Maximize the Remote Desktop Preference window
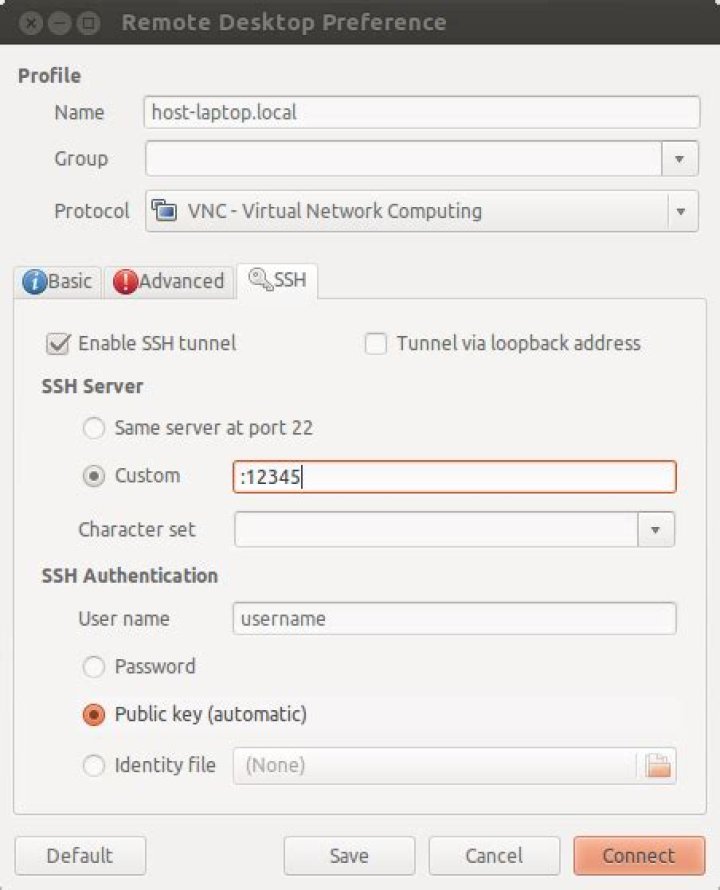Image resolution: width=720 pixels, height=890 pixels. (x=88, y=23)
